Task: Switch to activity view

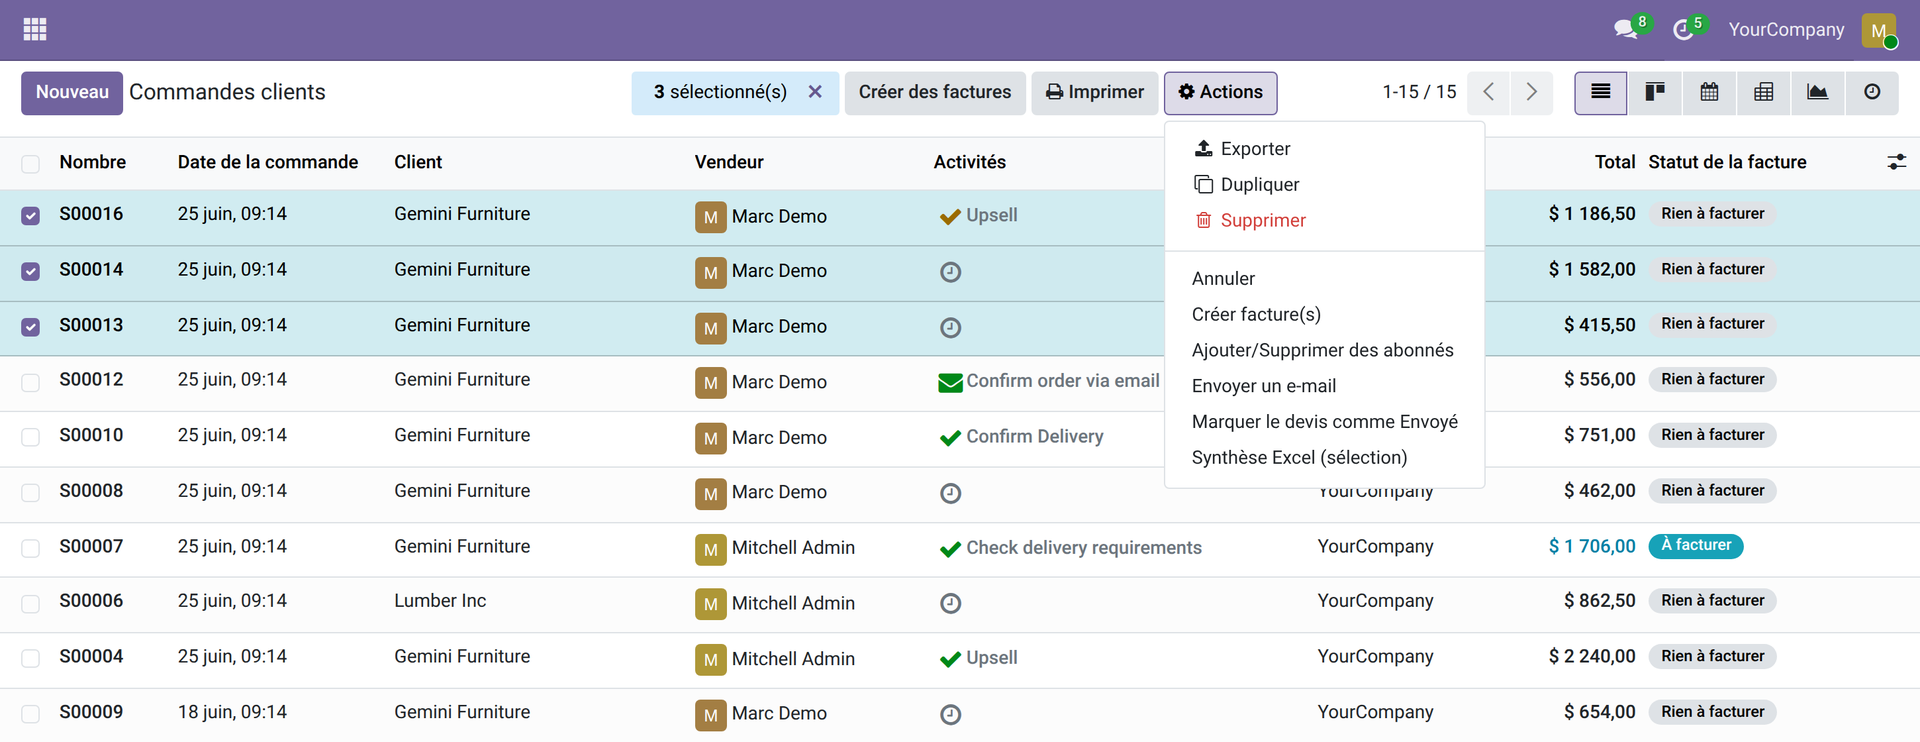Action: click(1872, 93)
